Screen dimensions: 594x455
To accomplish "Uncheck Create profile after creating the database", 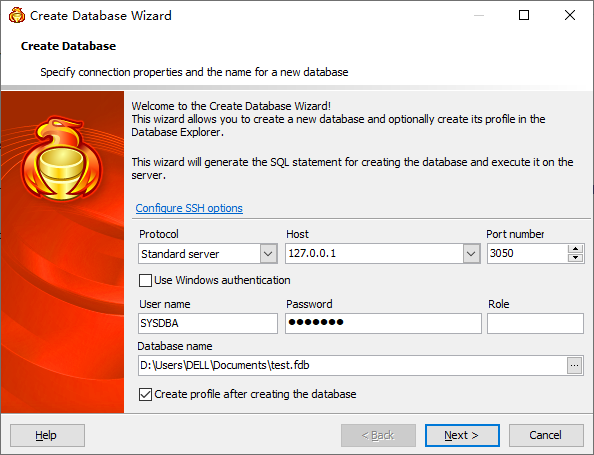I will tap(145, 394).
